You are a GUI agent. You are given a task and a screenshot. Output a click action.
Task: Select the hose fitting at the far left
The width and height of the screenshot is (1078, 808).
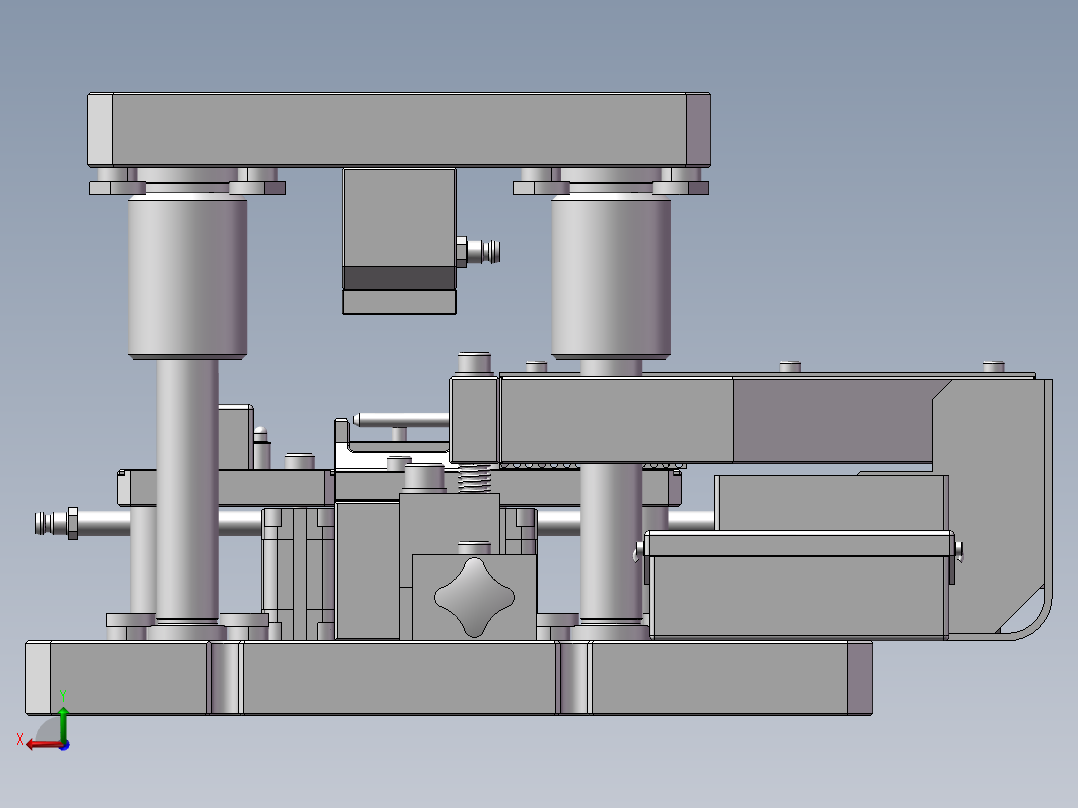(x=56, y=523)
